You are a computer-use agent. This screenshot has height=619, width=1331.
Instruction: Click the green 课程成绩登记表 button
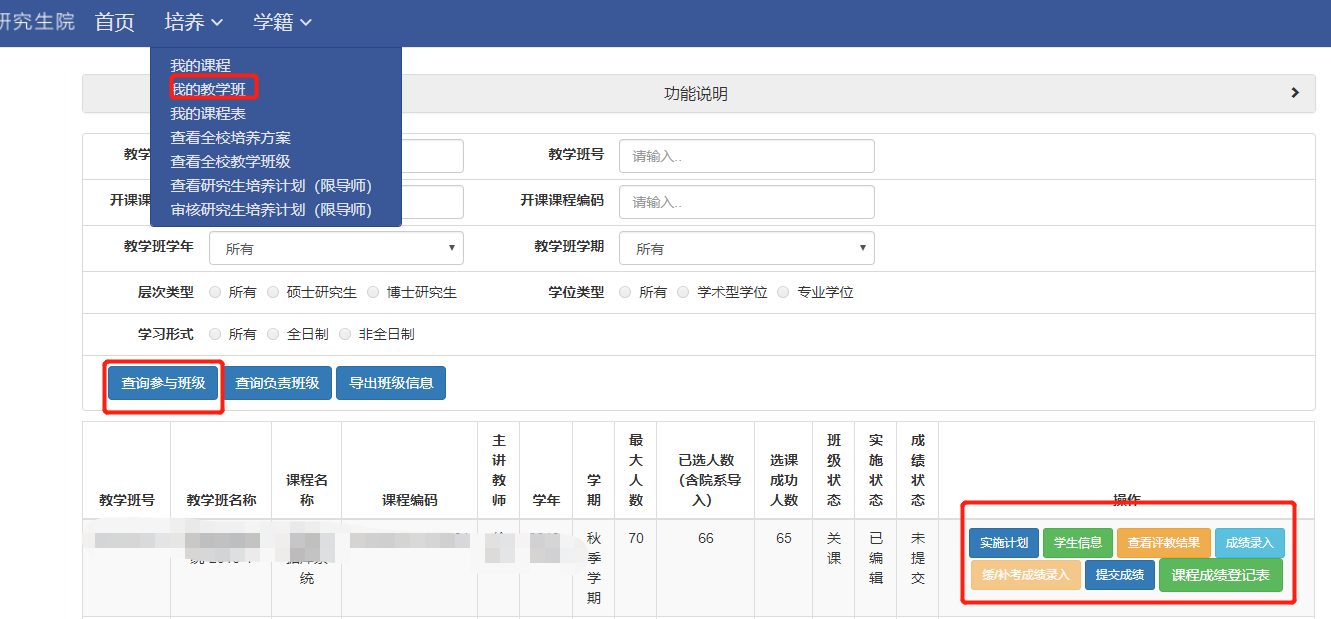[x=1220, y=575]
